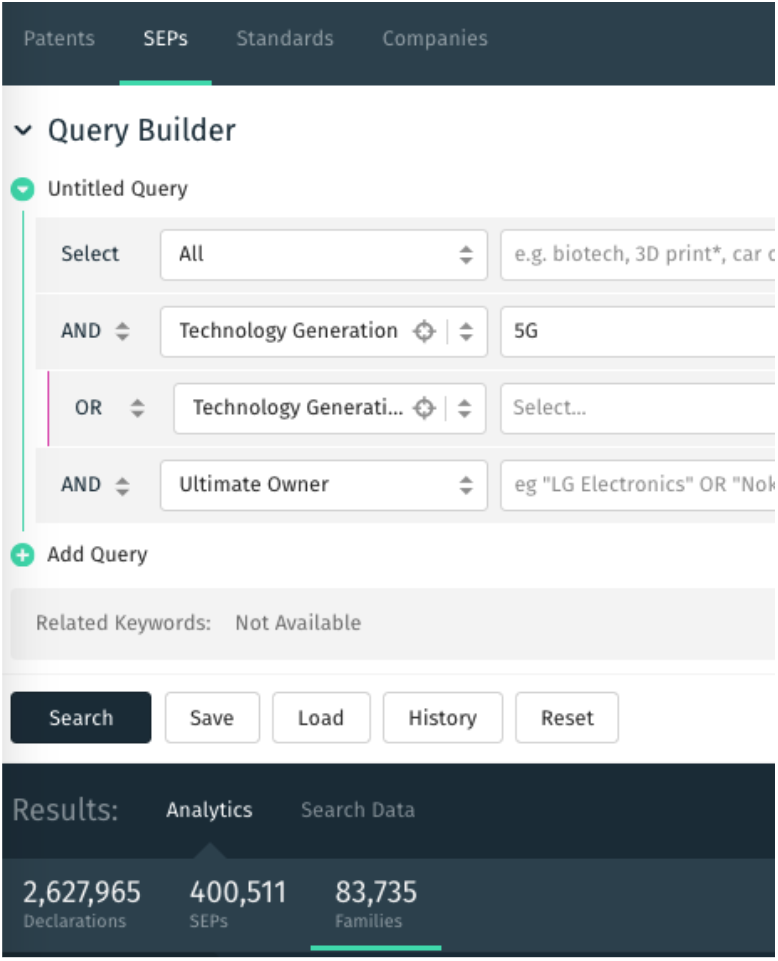Open the query History
778x961 pixels.
coord(443,718)
